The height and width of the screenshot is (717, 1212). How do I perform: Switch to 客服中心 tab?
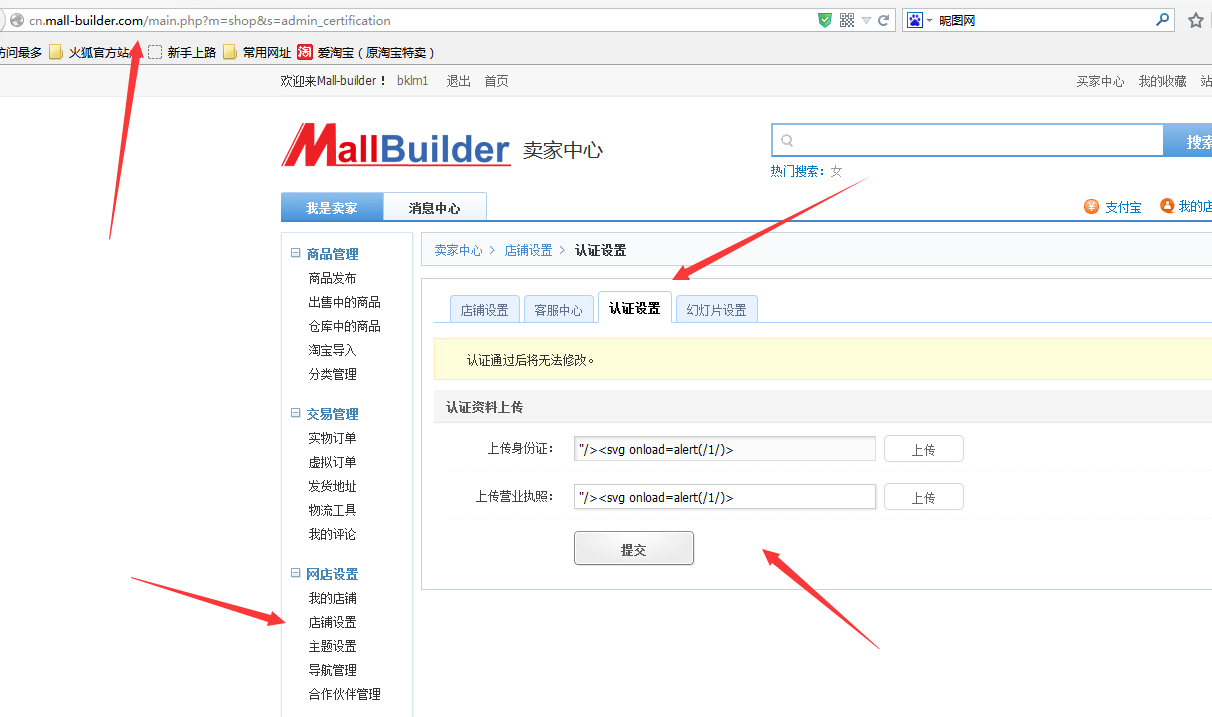[558, 310]
